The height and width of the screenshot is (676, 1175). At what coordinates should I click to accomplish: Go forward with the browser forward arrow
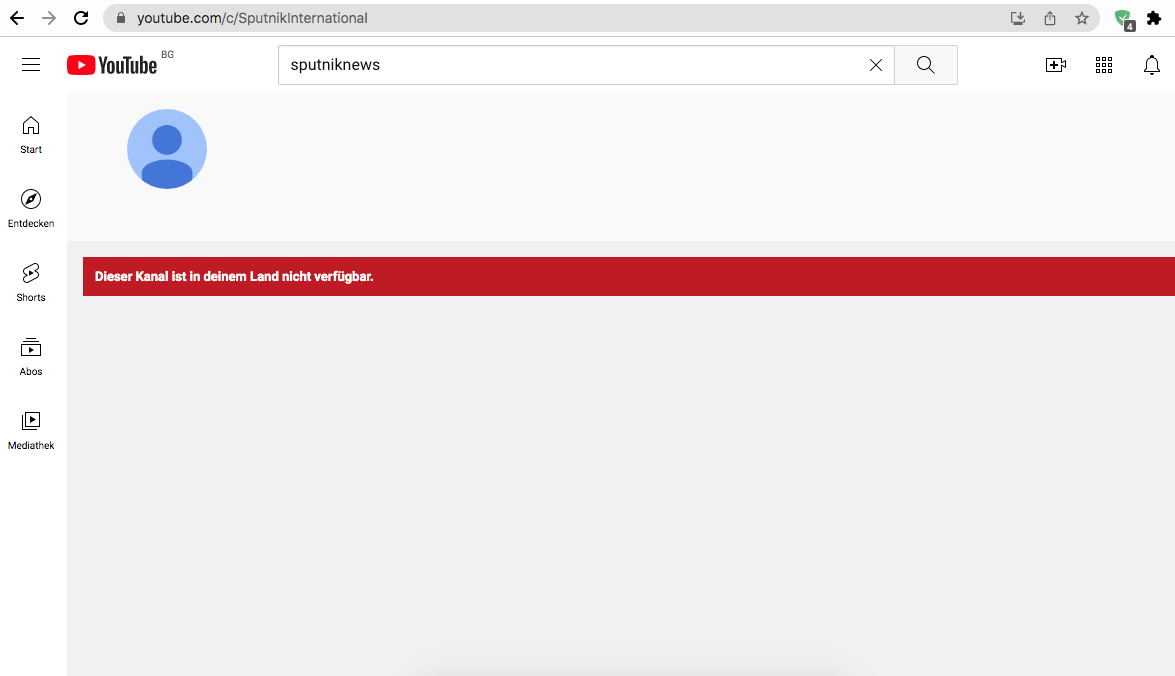click(49, 18)
